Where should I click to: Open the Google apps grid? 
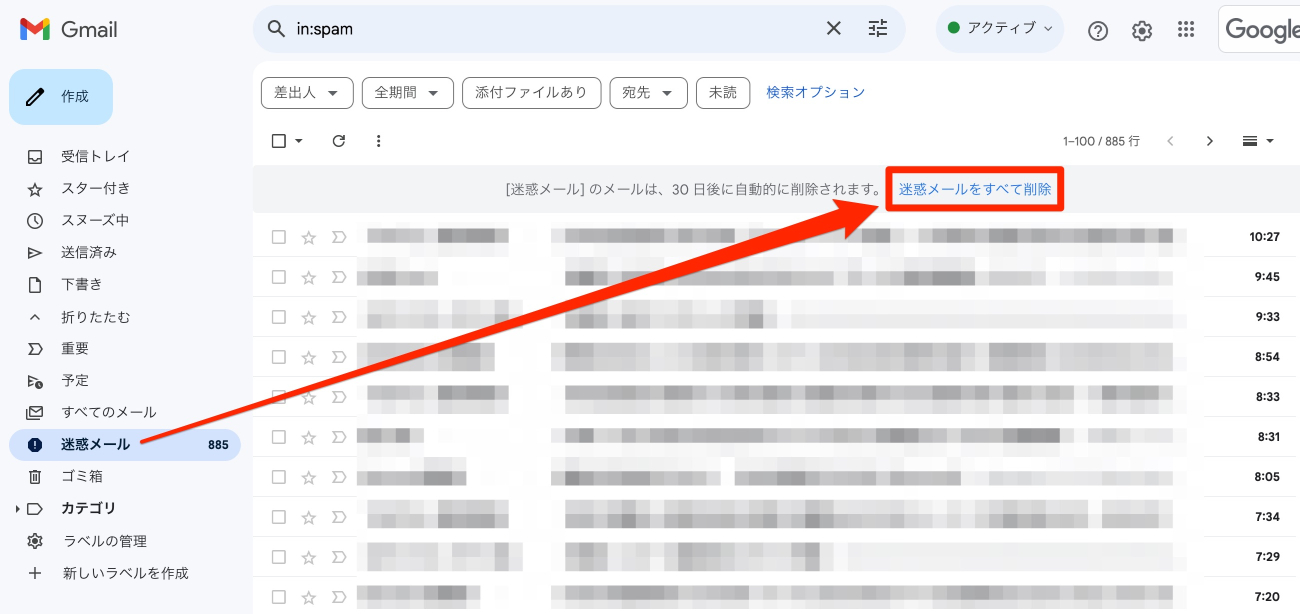pyautogui.click(x=1185, y=30)
